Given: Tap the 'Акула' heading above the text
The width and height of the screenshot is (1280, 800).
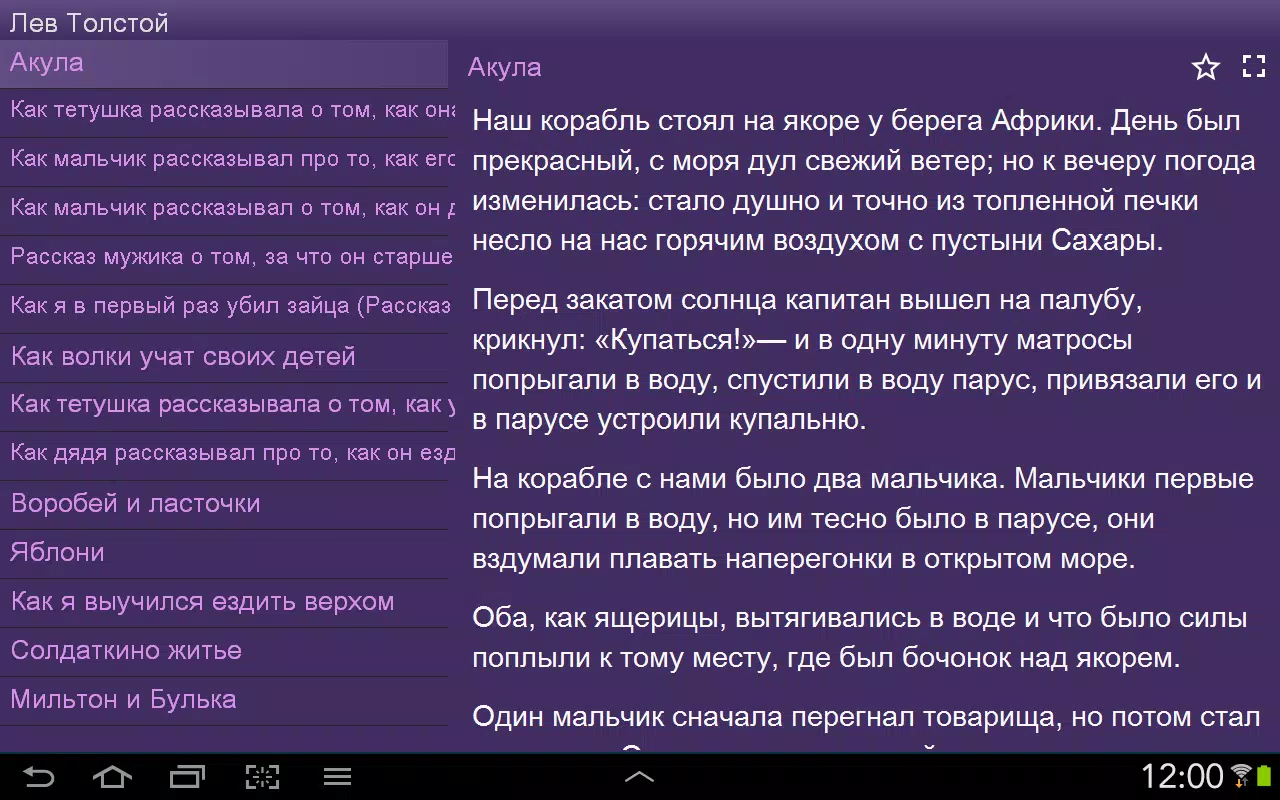Looking at the screenshot, I should click(505, 68).
